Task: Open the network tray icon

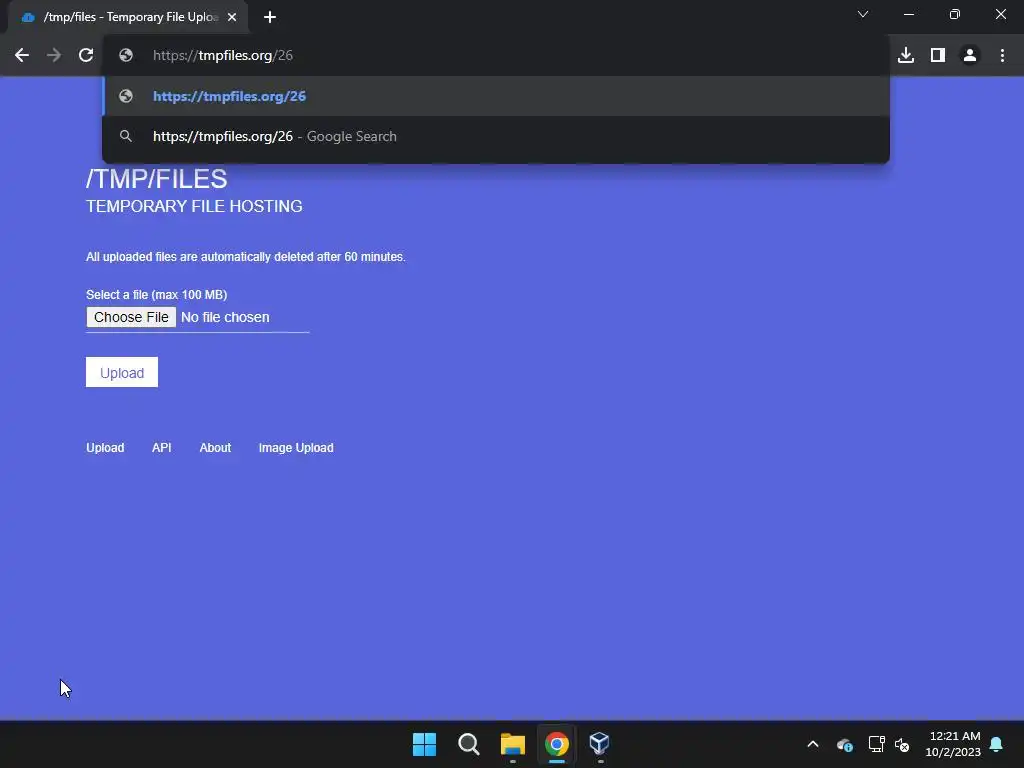Action: (876, 744)
